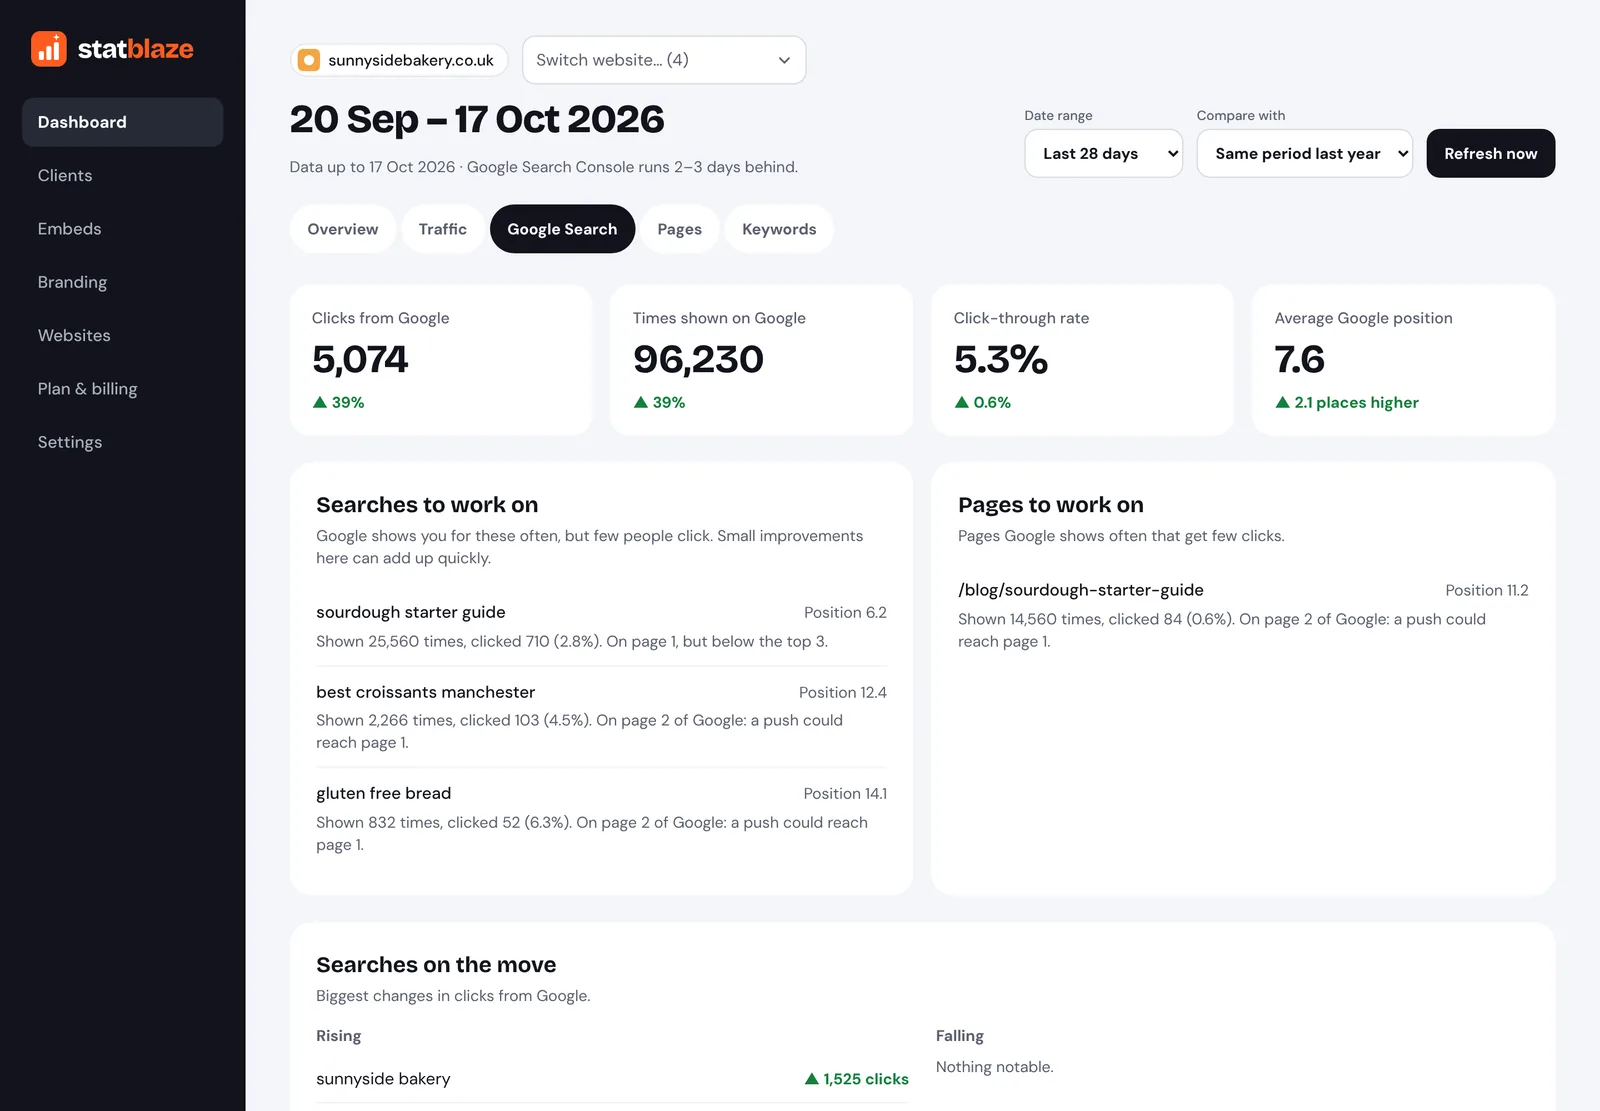
Task: Click the sourdough starter guide search row
Action: click(x=601, y=626)
